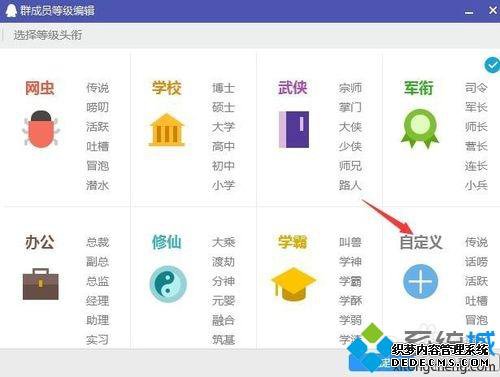Click the red bug icon under 网虫

click(x=41, y=129)
